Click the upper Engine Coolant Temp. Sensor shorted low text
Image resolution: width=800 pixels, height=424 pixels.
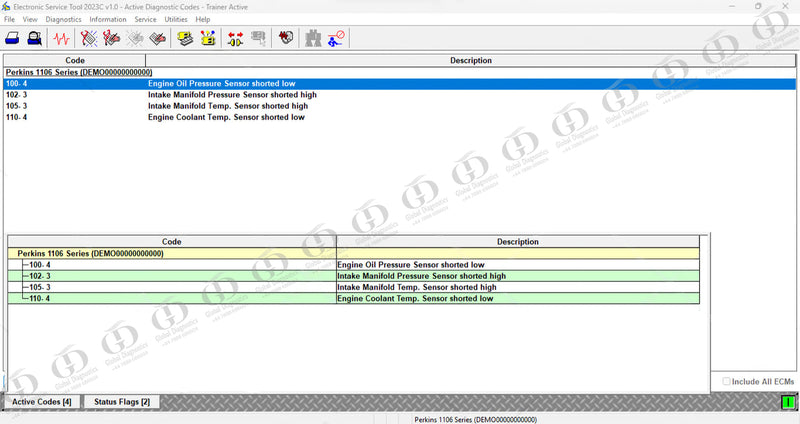click(x=226, y=117)
